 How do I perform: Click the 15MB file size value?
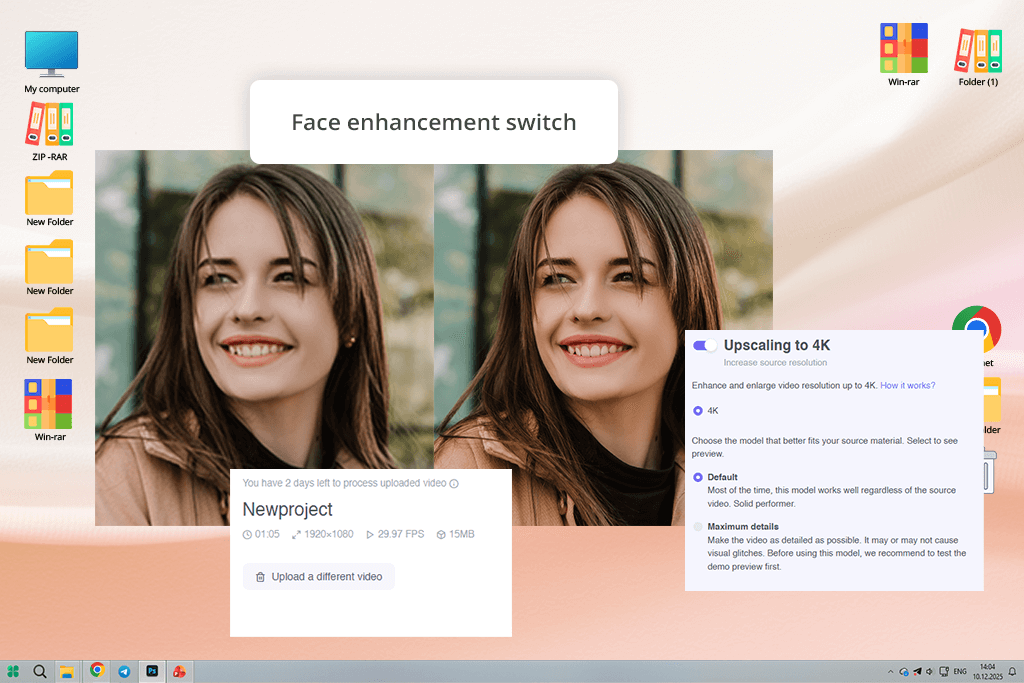tap(462, 534)
